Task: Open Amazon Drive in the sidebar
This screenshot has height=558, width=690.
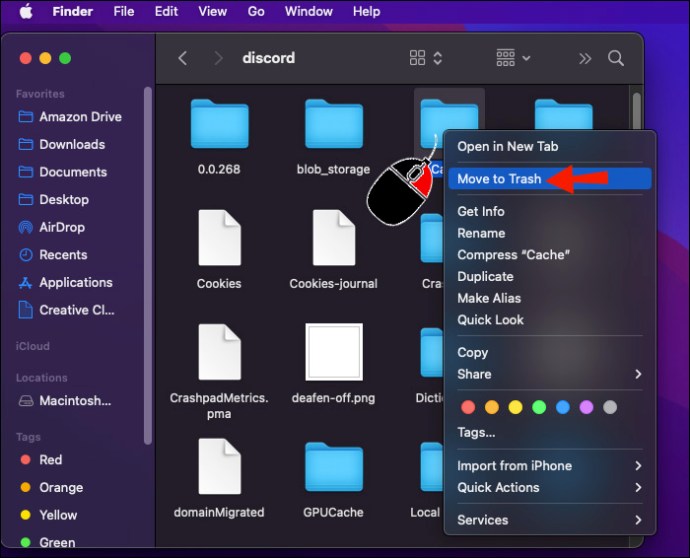Action: tap(70, 117)
